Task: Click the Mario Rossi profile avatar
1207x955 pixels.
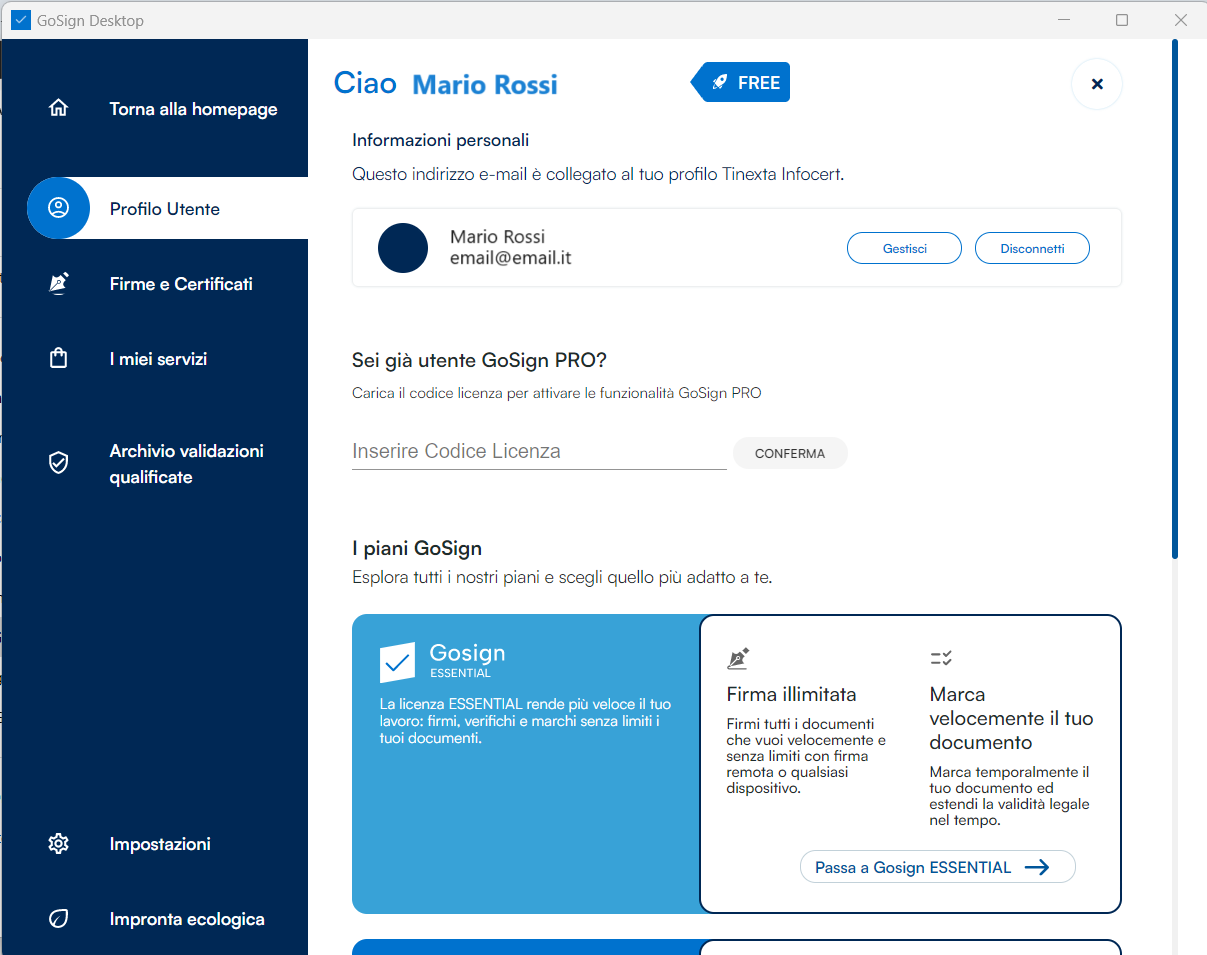Action: (403, 248)
